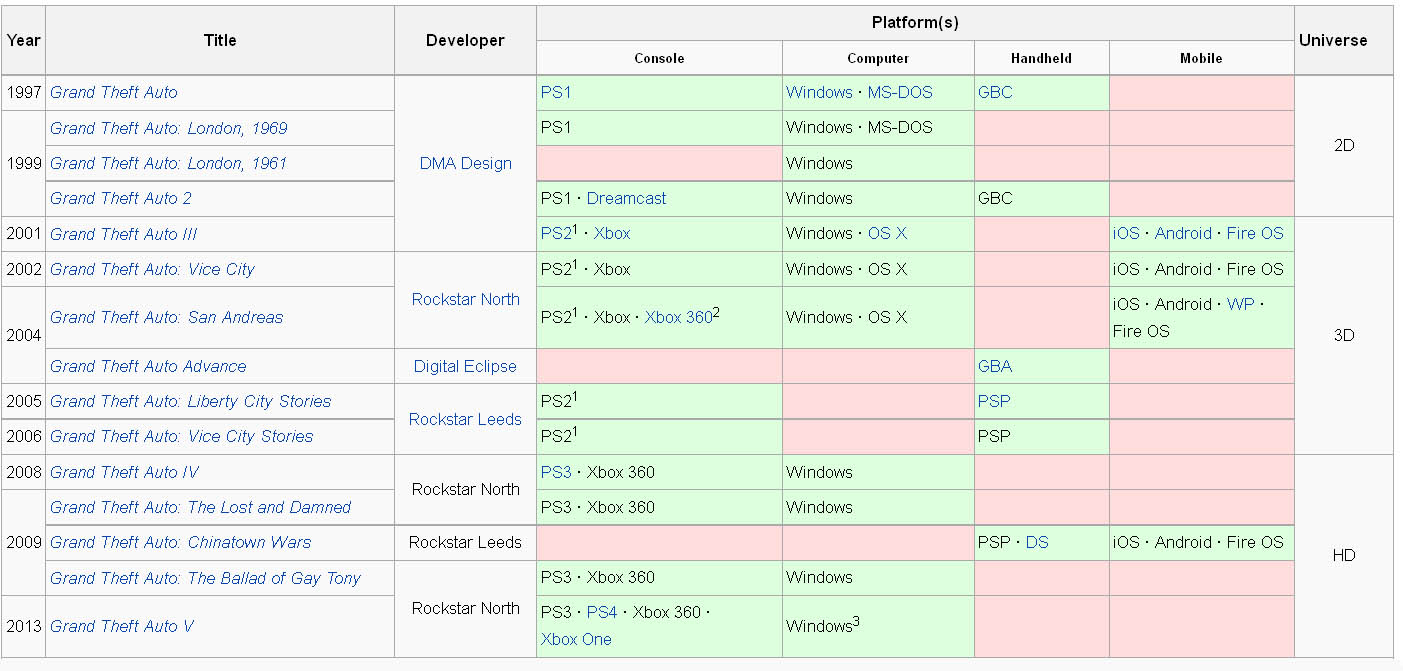Open the Grand Theft Auto 1997 title link
The image size is (1403, 671).
coord(114,92)
